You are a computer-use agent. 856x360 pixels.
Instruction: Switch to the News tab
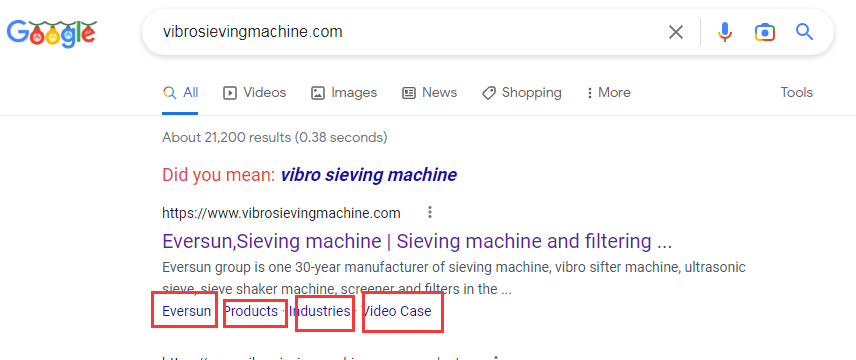429,93
